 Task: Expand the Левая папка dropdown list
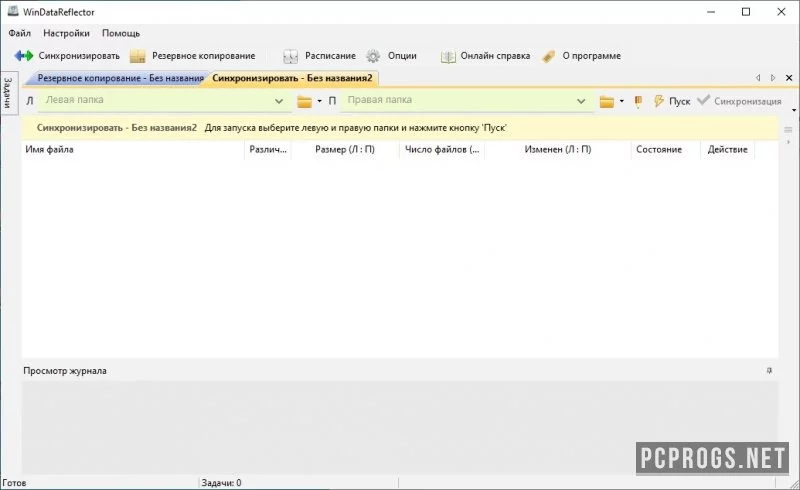coord(279,101)
